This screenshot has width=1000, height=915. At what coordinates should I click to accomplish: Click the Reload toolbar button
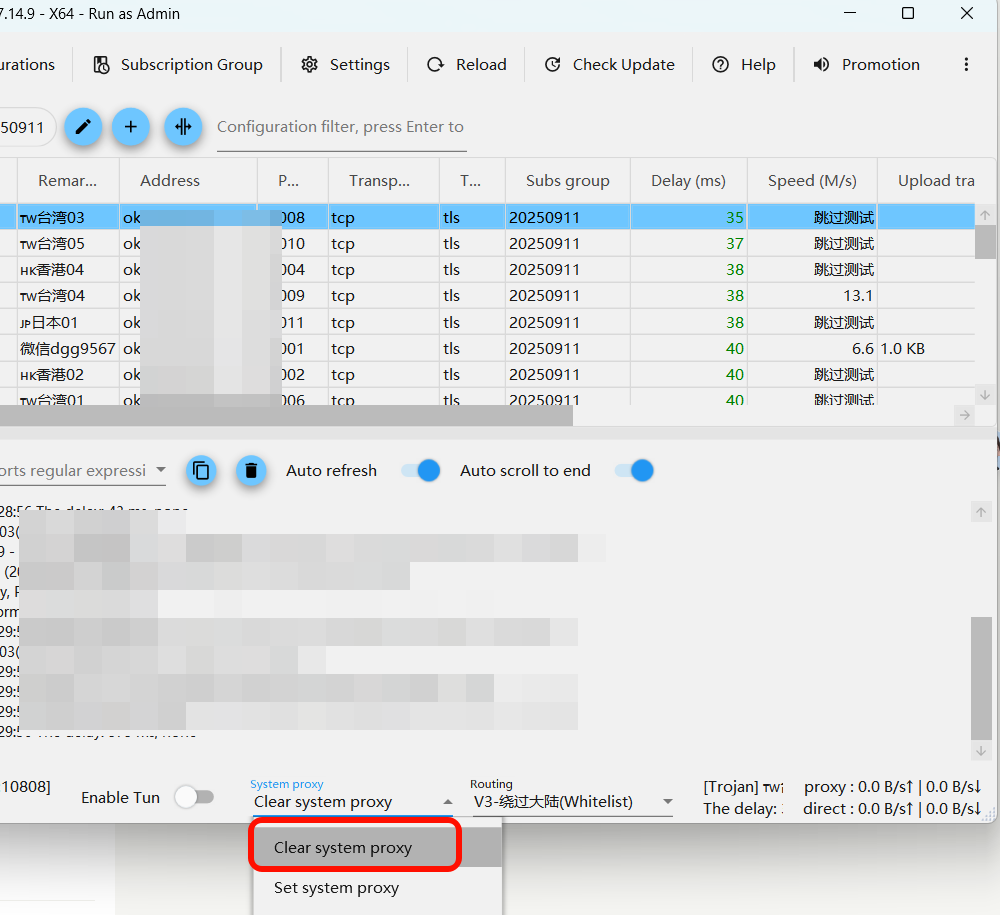(467, 65)
